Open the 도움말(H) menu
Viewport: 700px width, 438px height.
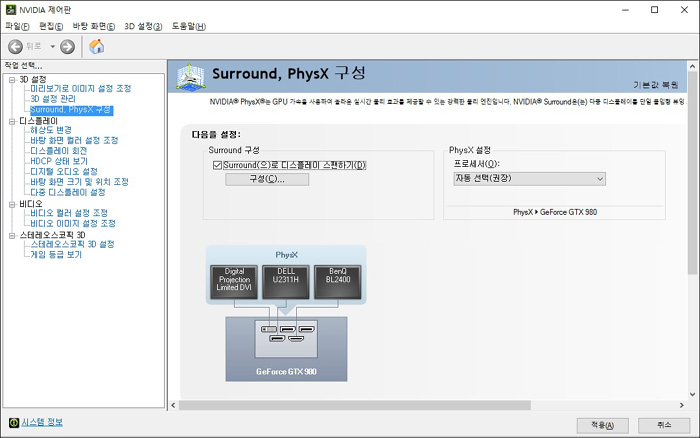(189, 26)
